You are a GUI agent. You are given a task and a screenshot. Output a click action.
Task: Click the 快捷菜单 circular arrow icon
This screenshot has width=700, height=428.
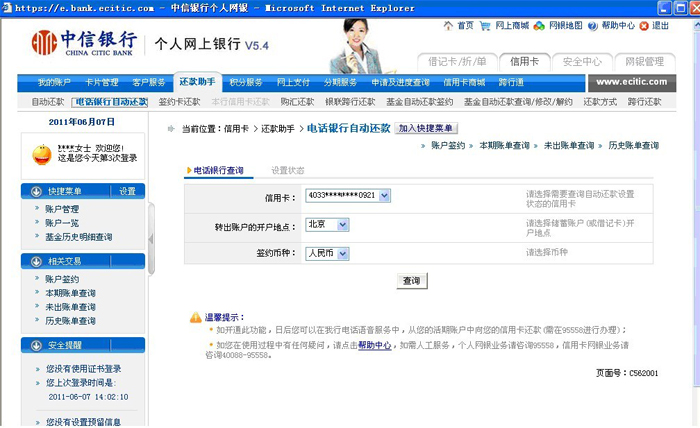pos(38,191)
